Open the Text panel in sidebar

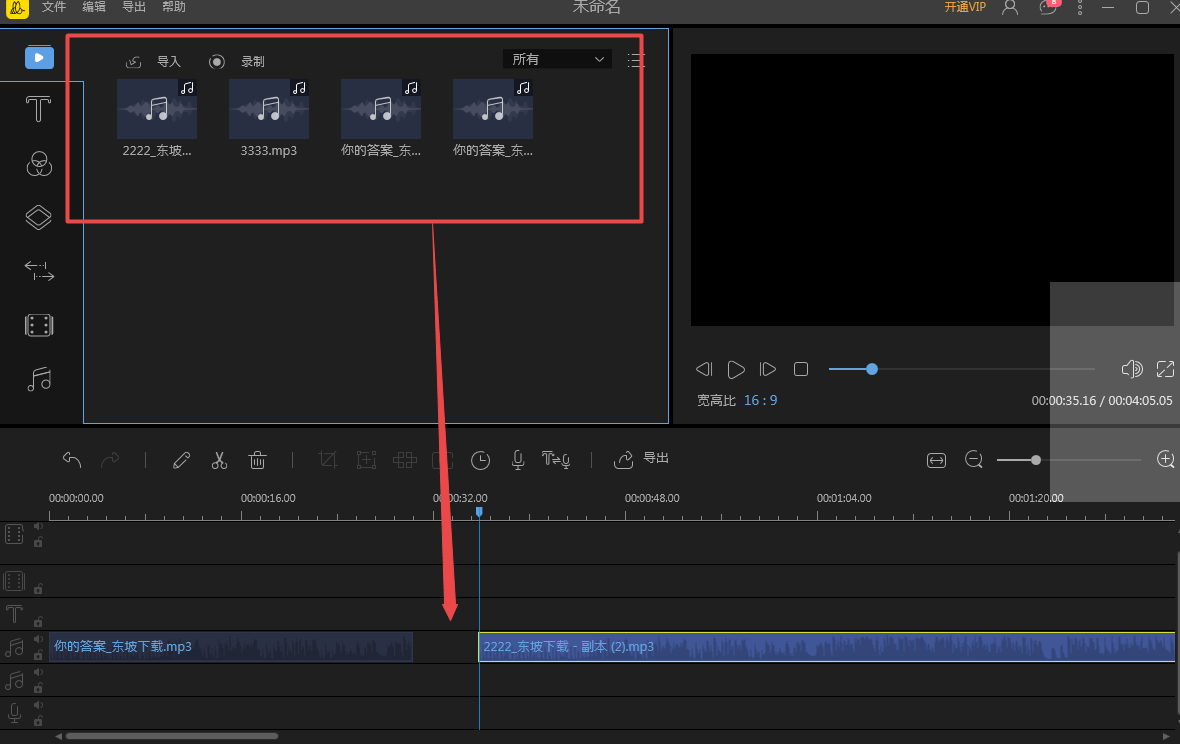click(39, 109)
